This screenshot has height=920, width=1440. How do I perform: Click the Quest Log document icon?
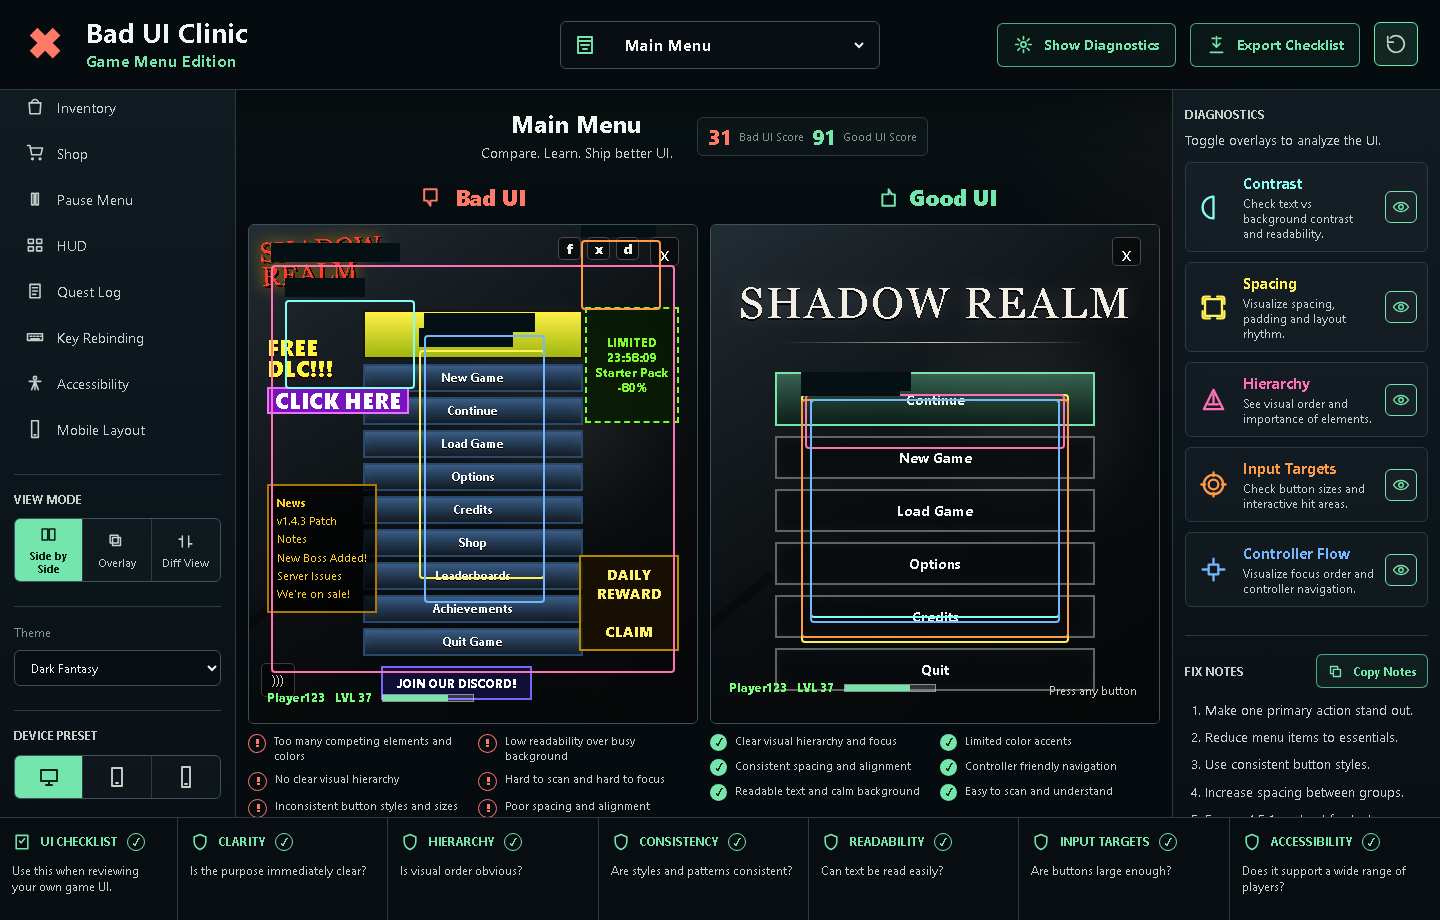coord(35,292)
